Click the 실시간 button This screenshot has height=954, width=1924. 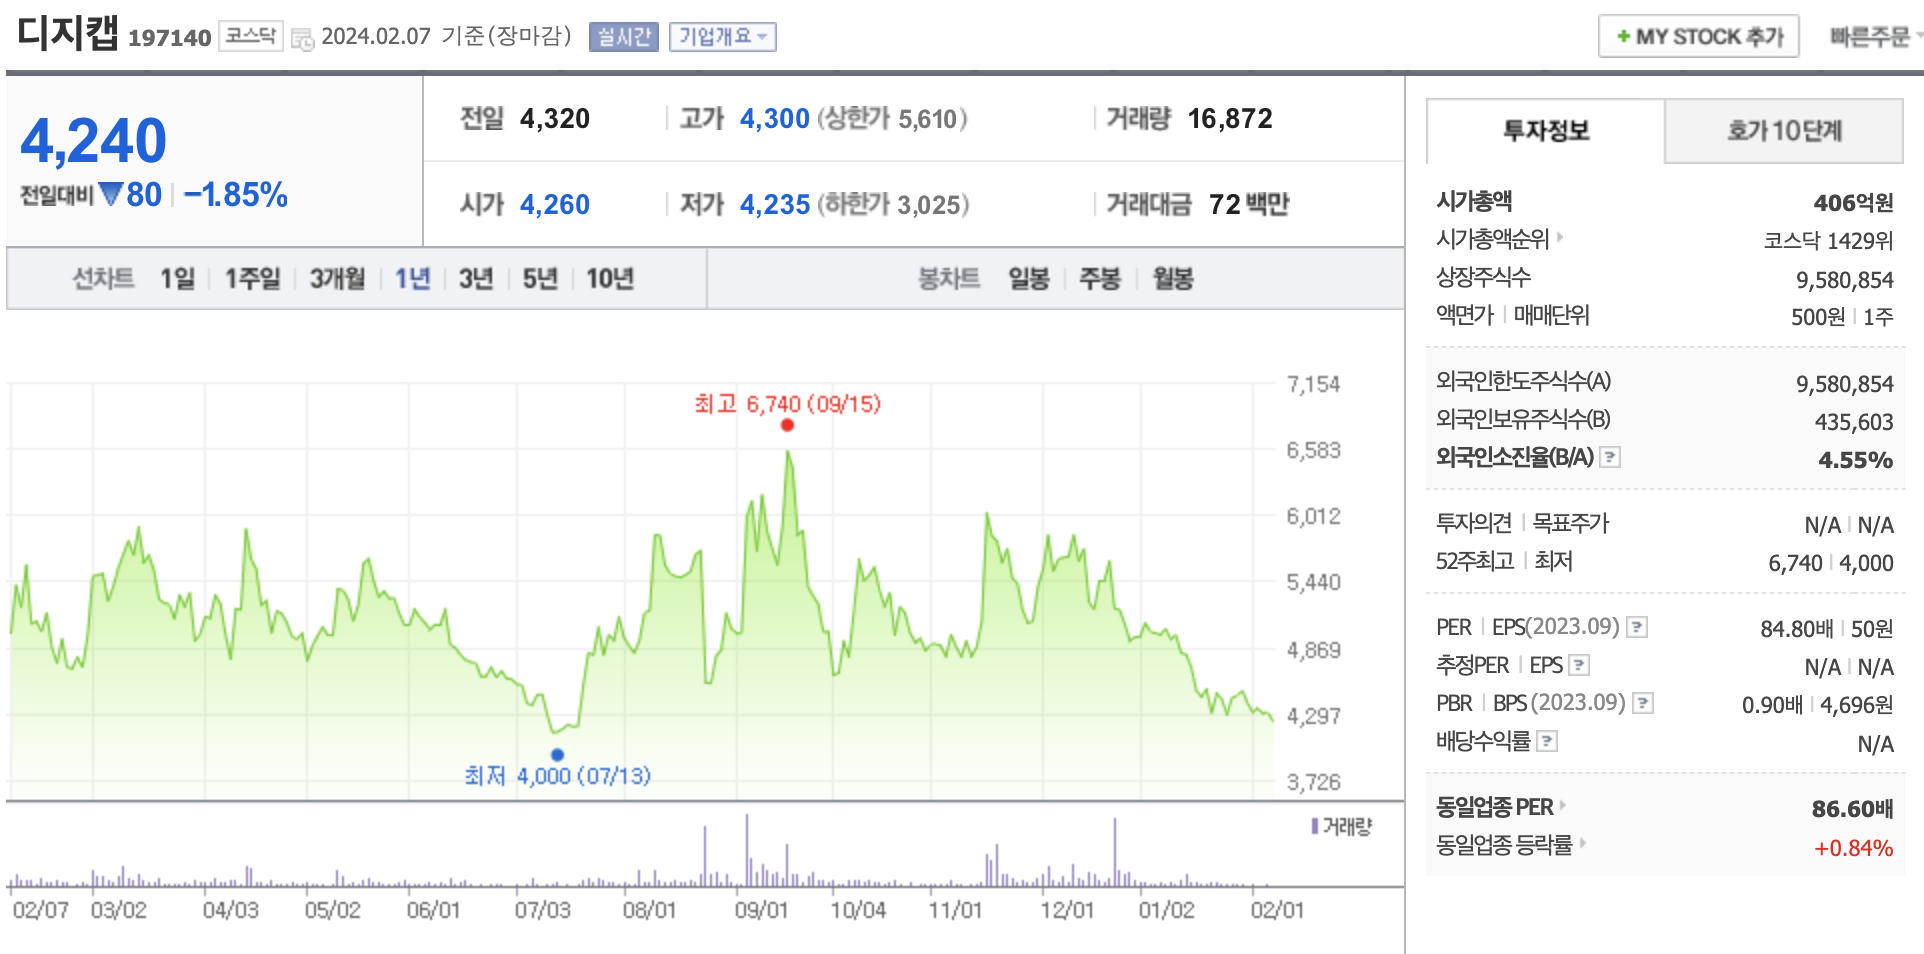(624, 37)
